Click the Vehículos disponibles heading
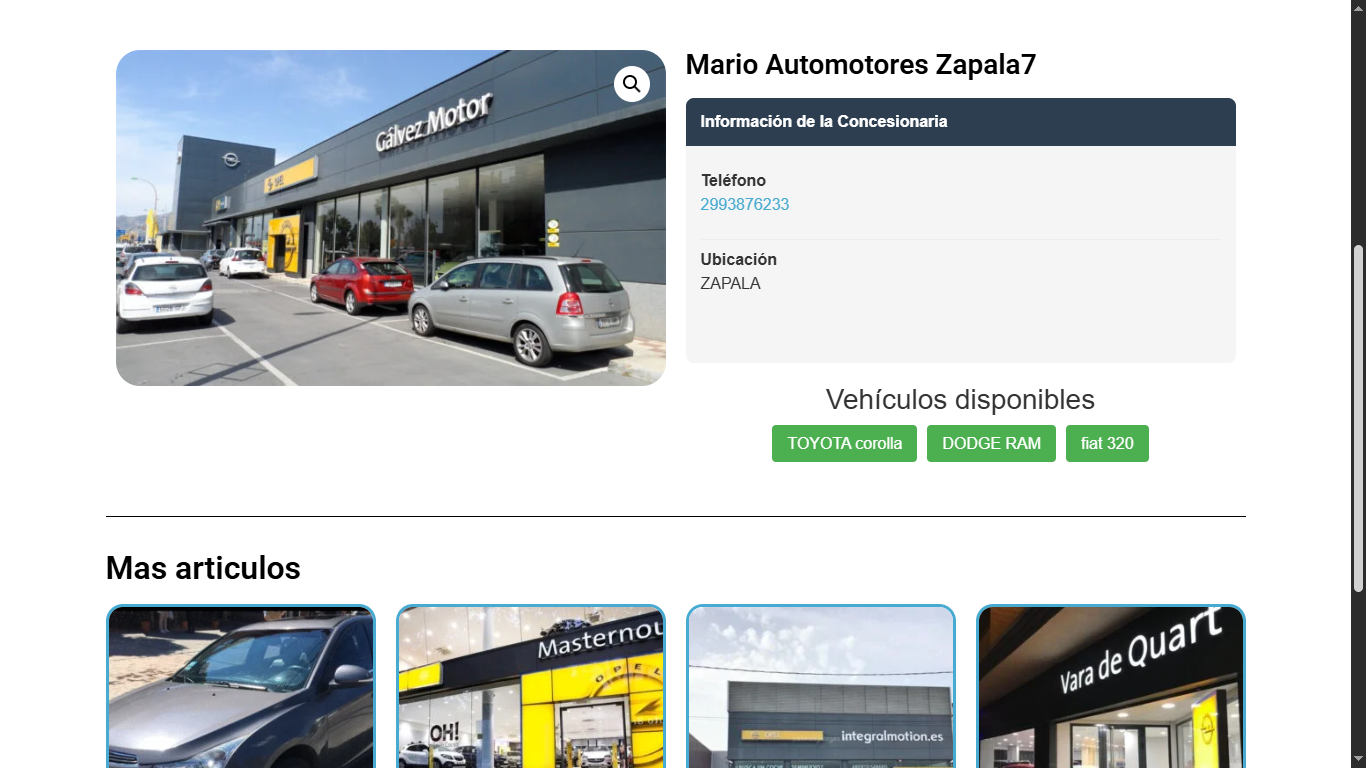 click(960, 400)
